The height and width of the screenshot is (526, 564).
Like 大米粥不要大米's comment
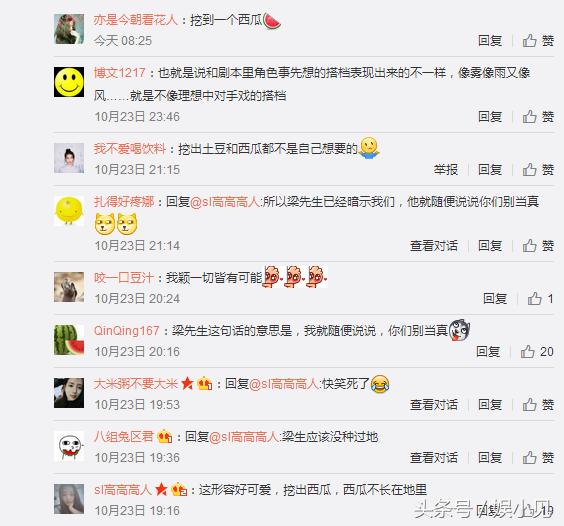pyautogui.click(x=538, y=405)
